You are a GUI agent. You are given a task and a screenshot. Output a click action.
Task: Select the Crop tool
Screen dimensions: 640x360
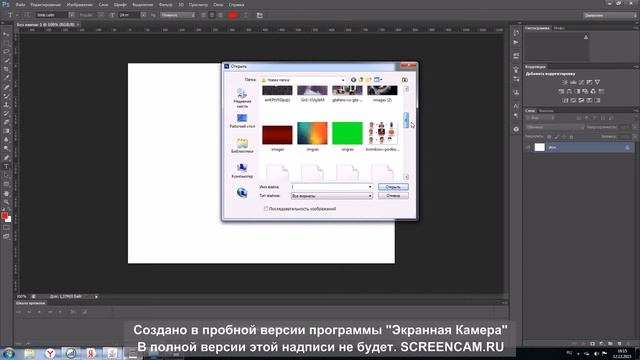tap(6, 69)
